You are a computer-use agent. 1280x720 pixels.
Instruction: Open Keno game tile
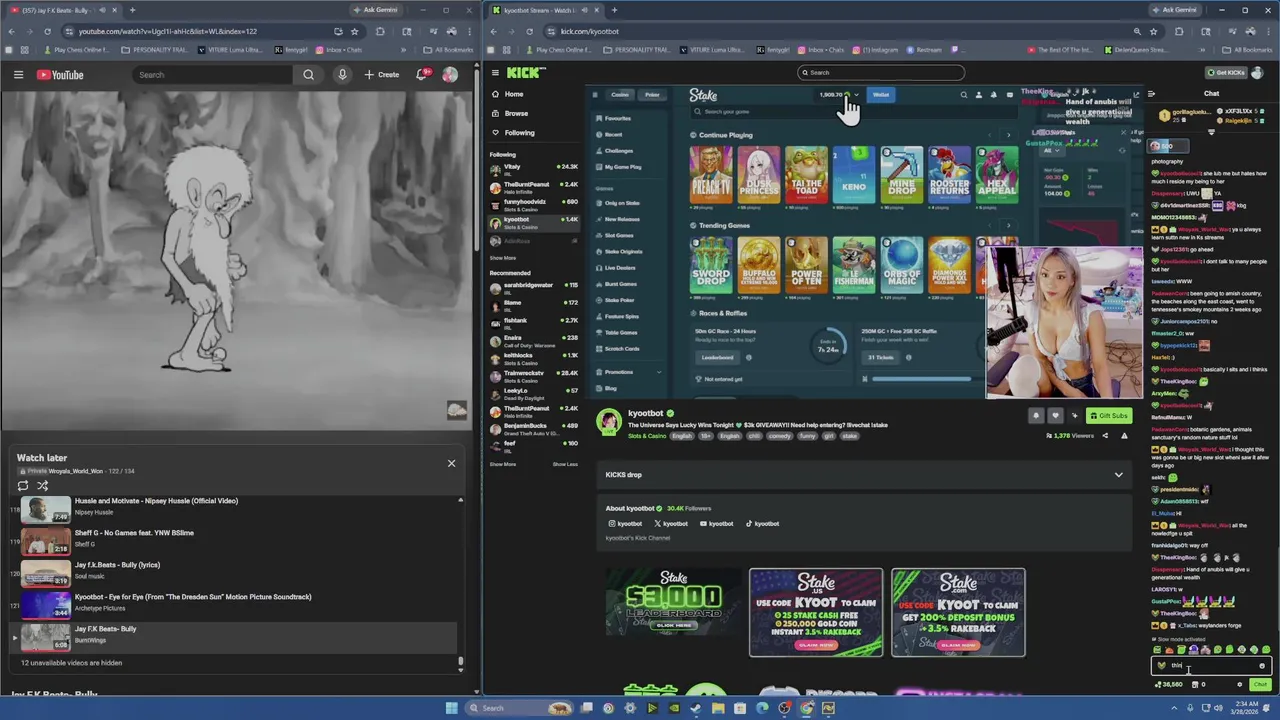(854, 176)
